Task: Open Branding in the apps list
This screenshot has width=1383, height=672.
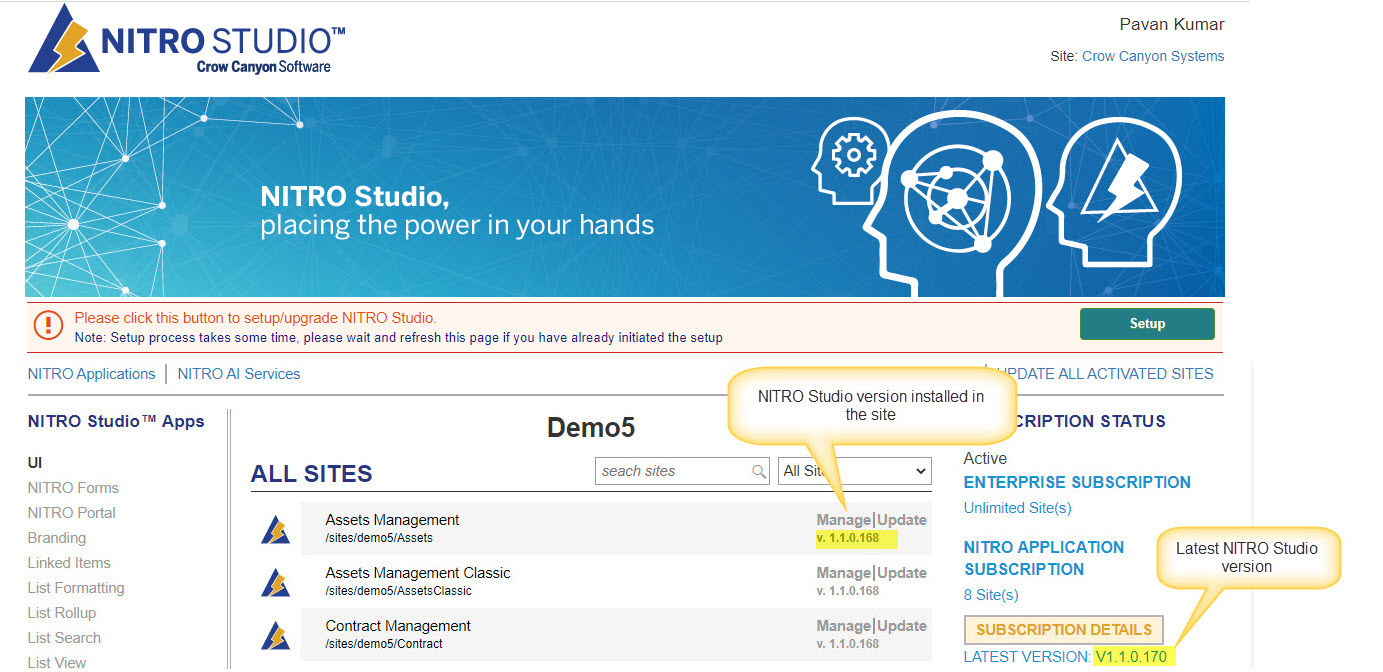Action: pos(57,538)
